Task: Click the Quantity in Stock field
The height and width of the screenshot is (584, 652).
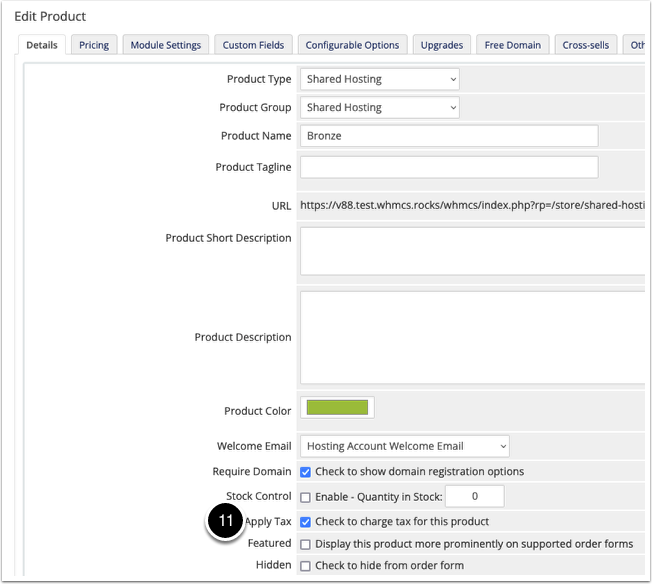Action: (474, 496)
